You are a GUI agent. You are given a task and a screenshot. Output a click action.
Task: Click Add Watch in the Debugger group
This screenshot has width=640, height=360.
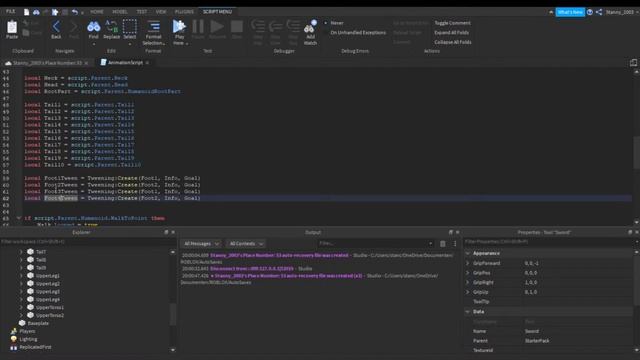310,27
